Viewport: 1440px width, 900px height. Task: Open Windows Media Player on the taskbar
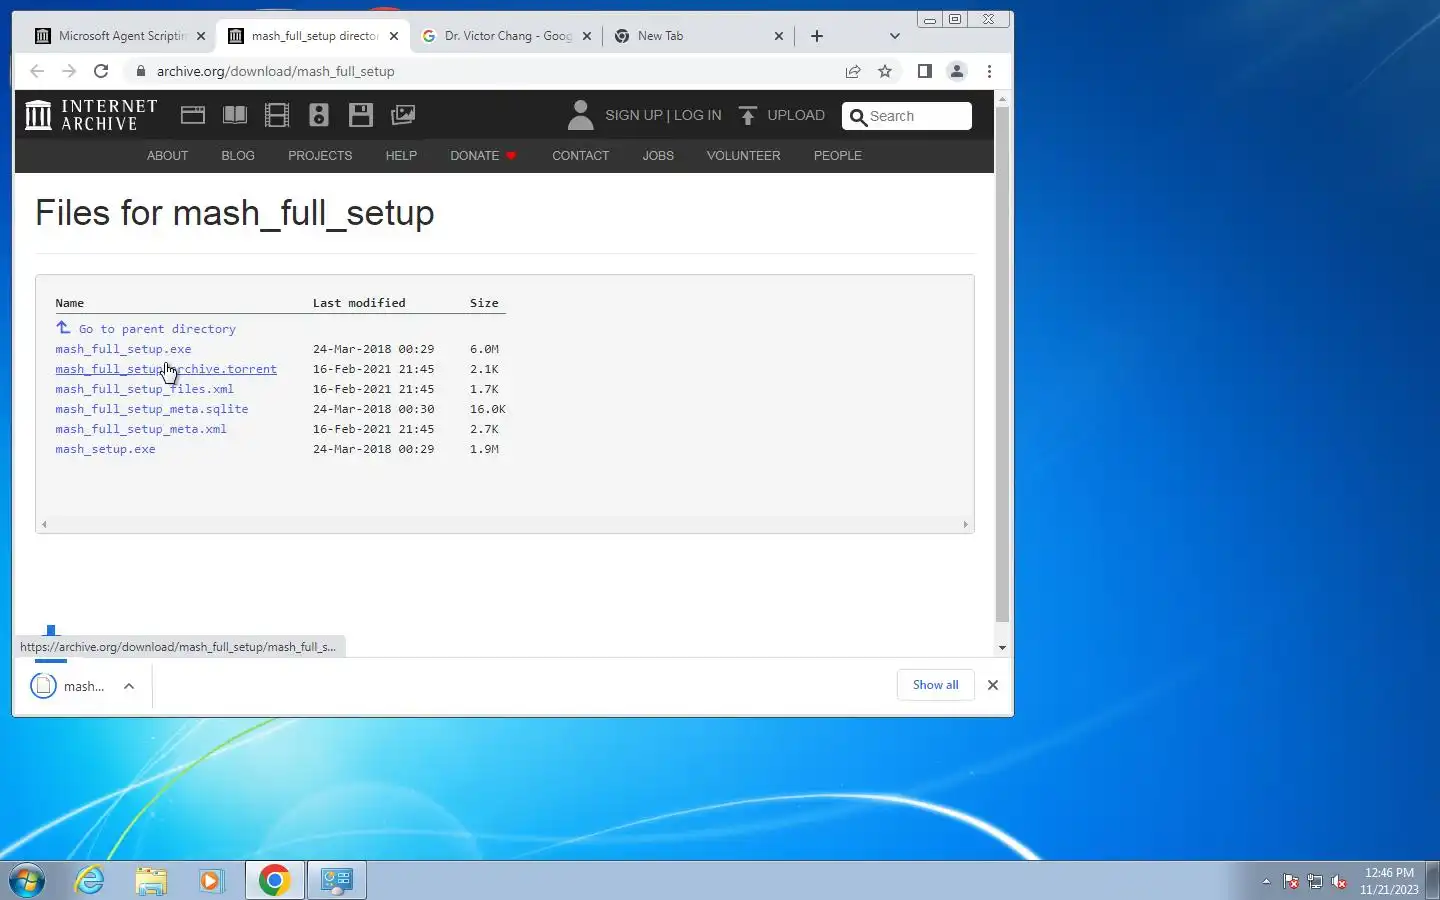(x=211, y=880)
